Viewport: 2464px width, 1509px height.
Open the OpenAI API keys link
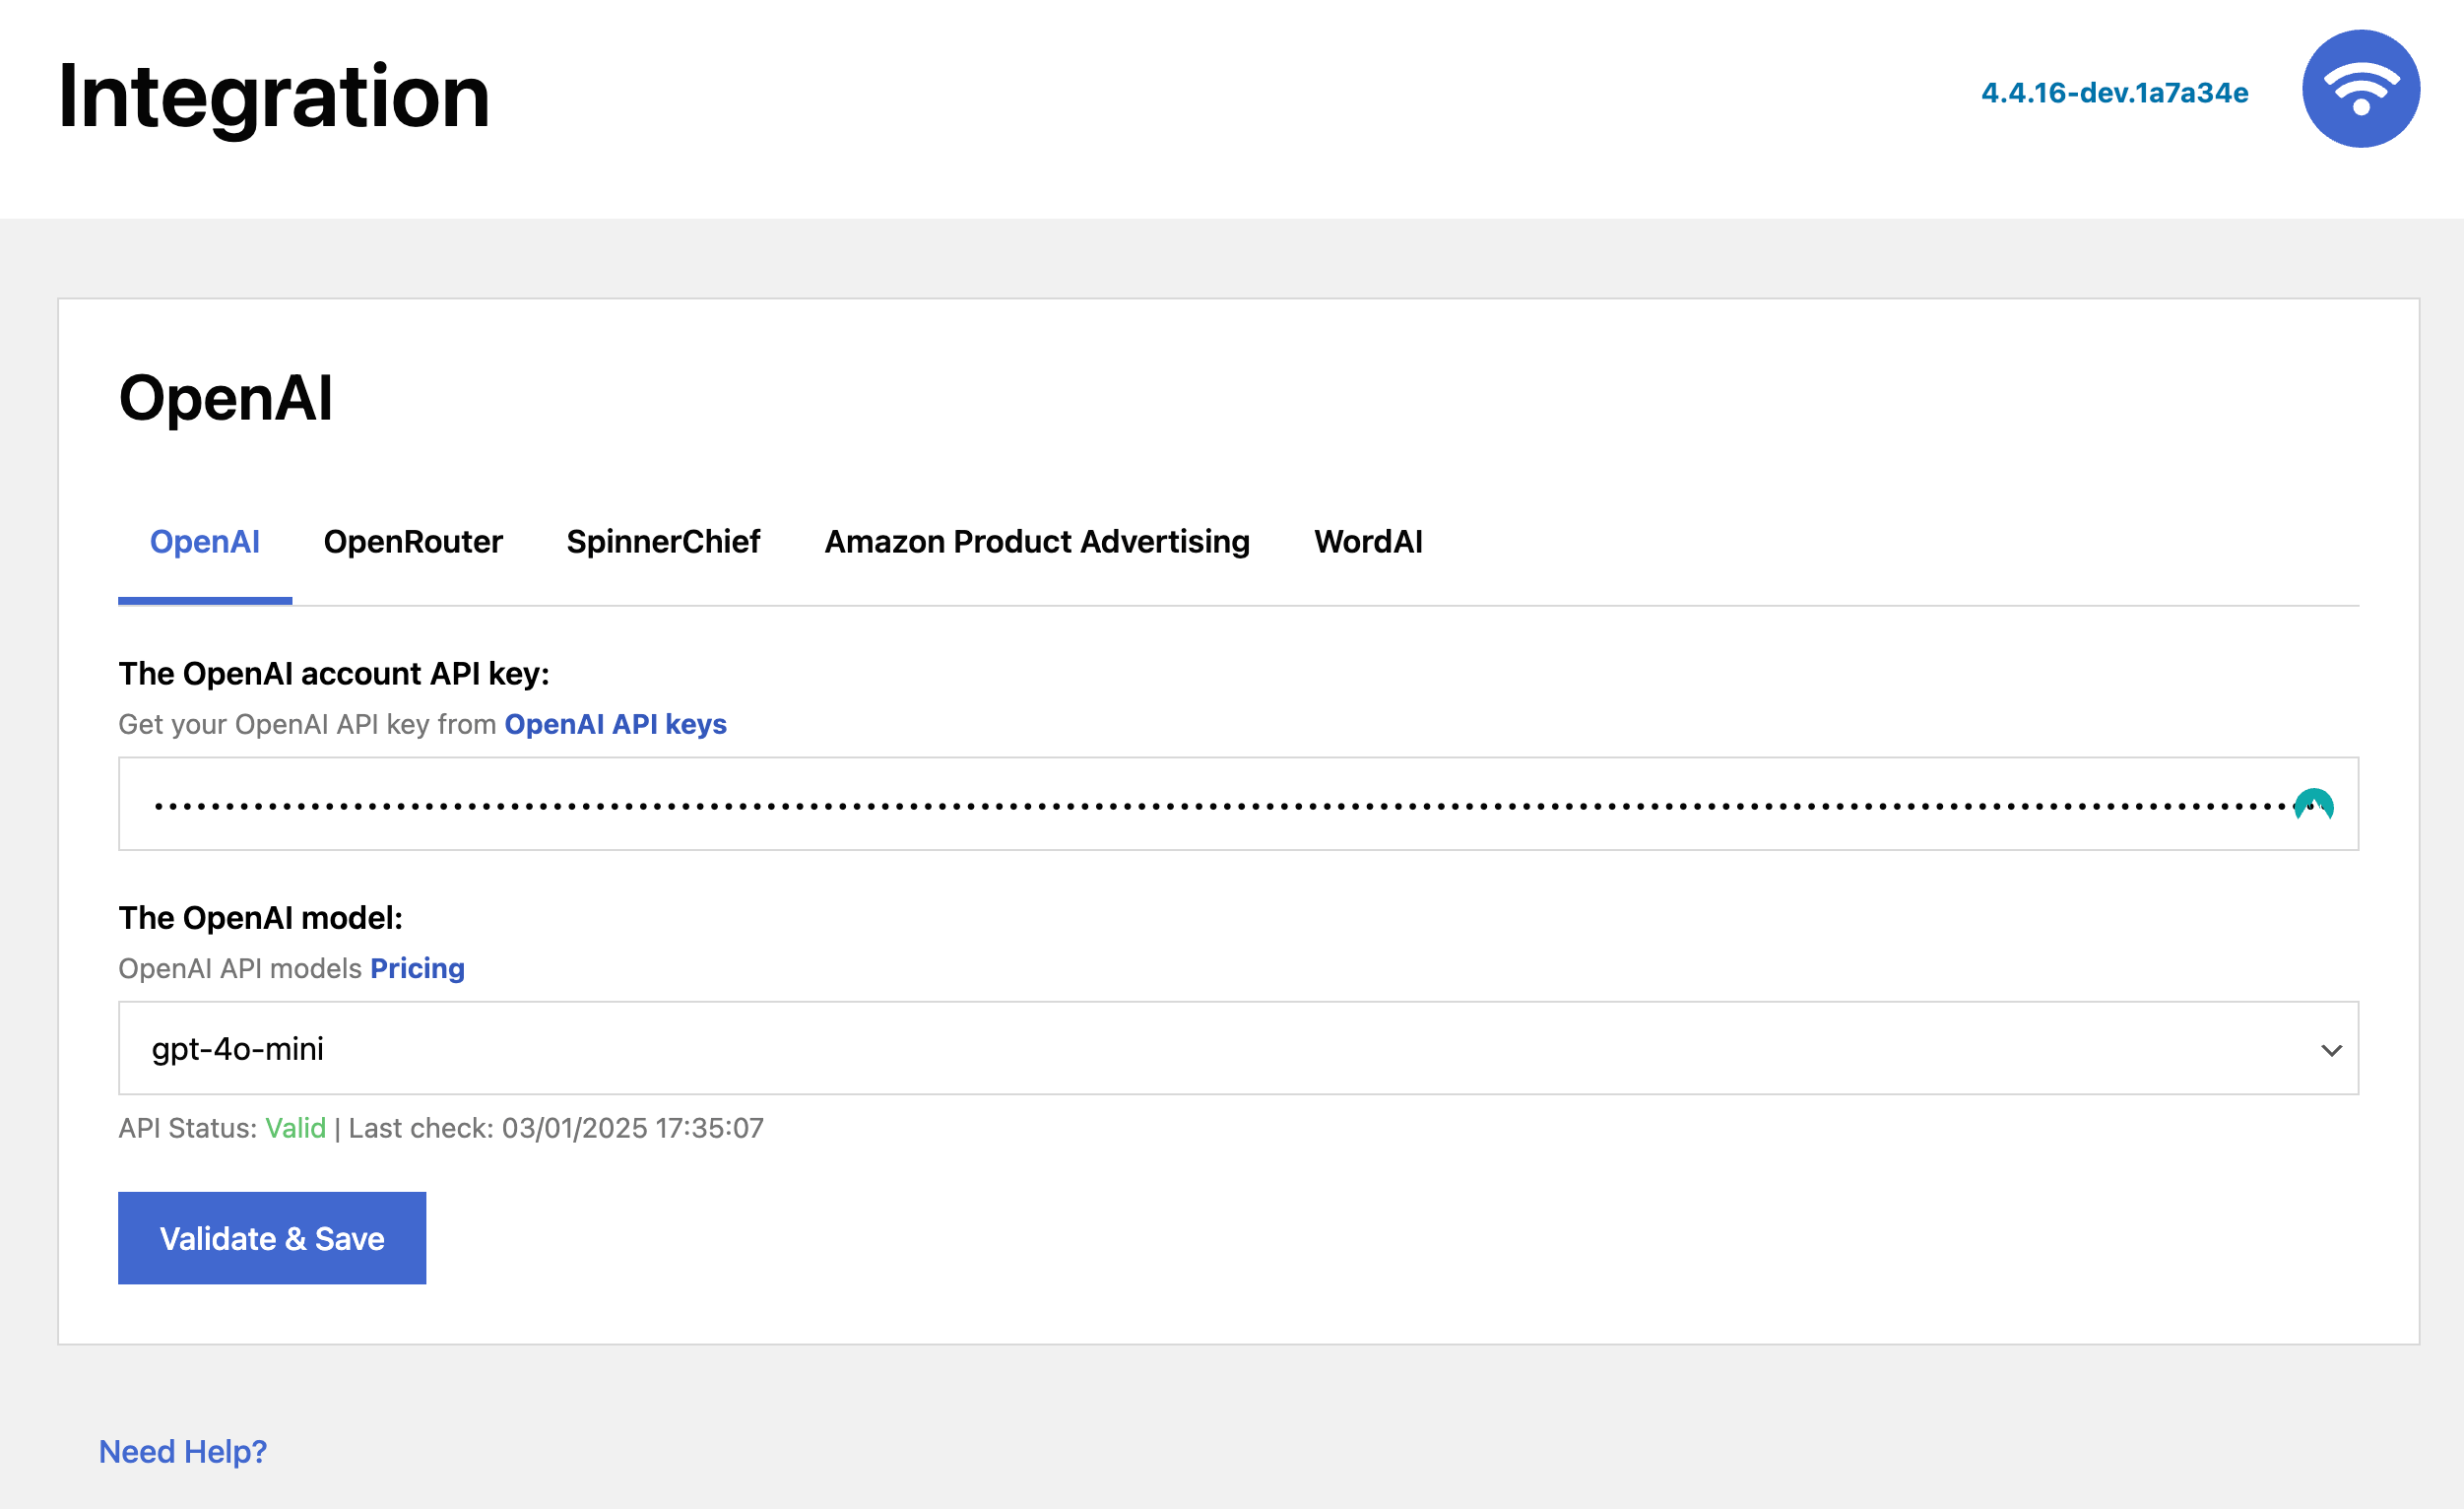(615, 724)
